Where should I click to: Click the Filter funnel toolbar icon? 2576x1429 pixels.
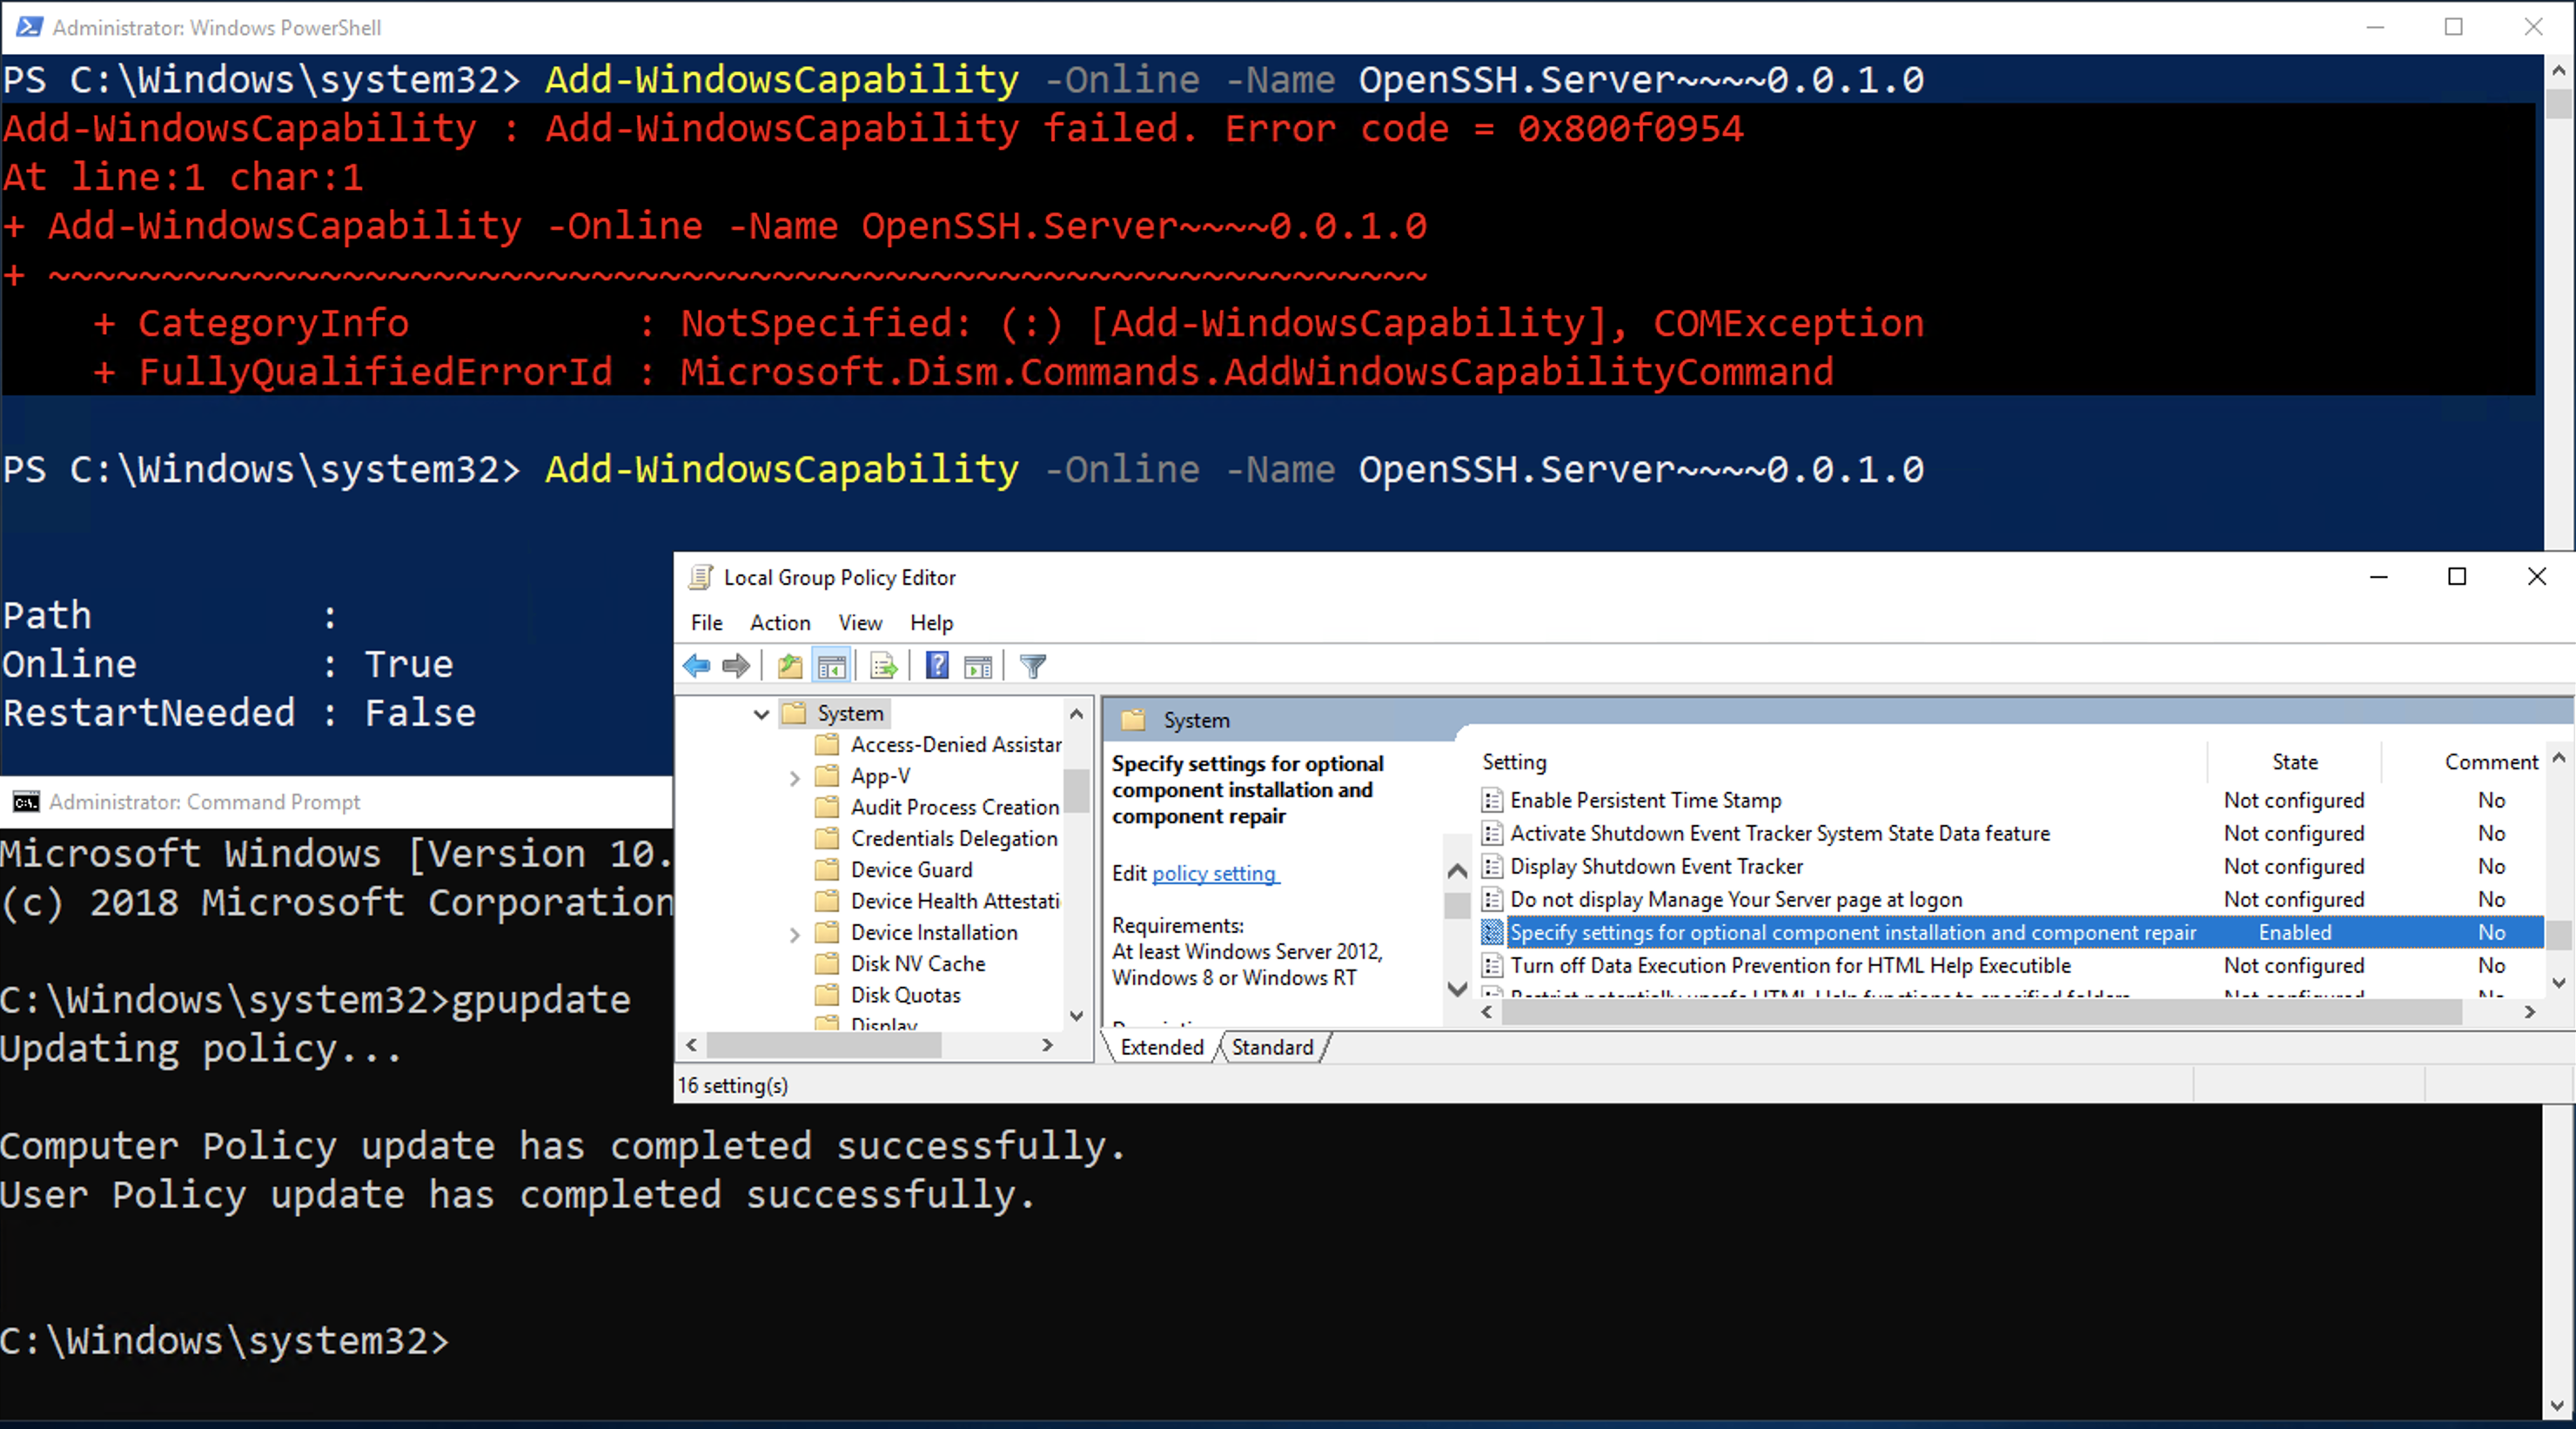tap(1033, 666)
